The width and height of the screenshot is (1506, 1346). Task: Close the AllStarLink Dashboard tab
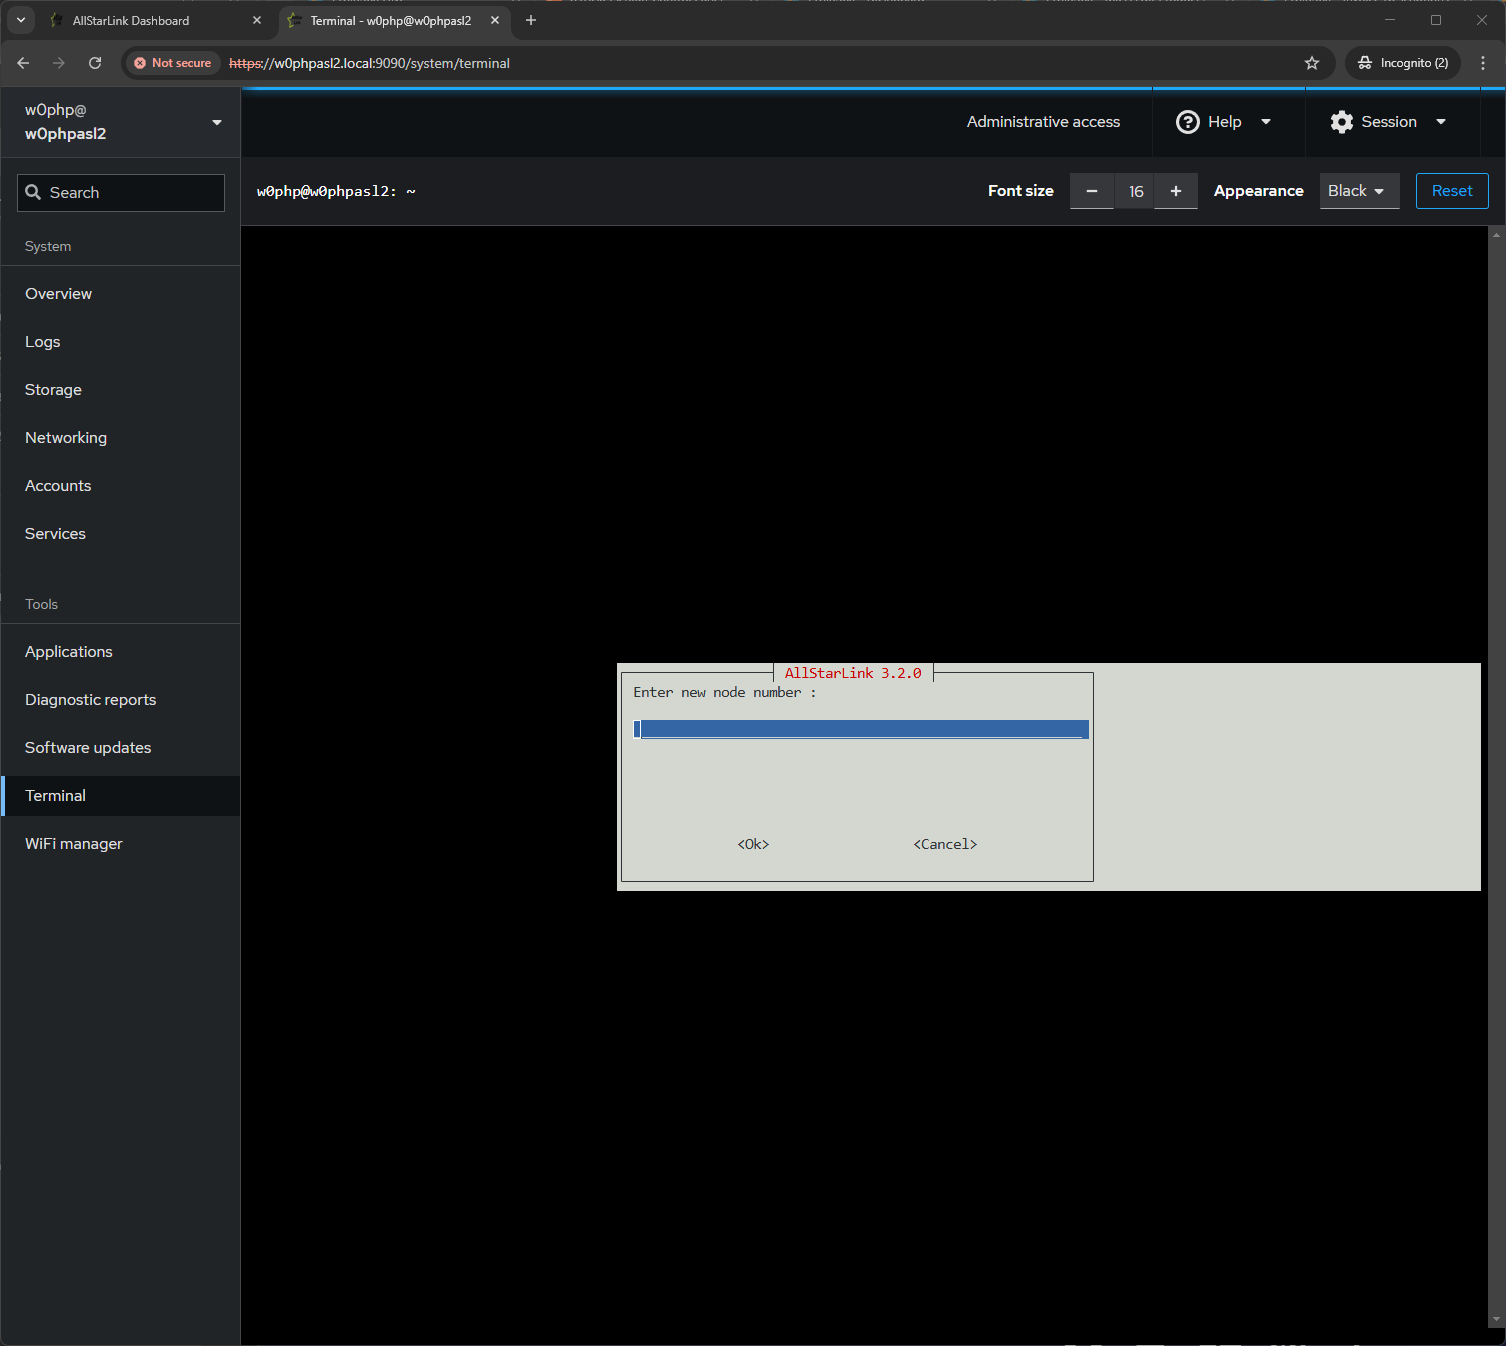pos(257,20)
